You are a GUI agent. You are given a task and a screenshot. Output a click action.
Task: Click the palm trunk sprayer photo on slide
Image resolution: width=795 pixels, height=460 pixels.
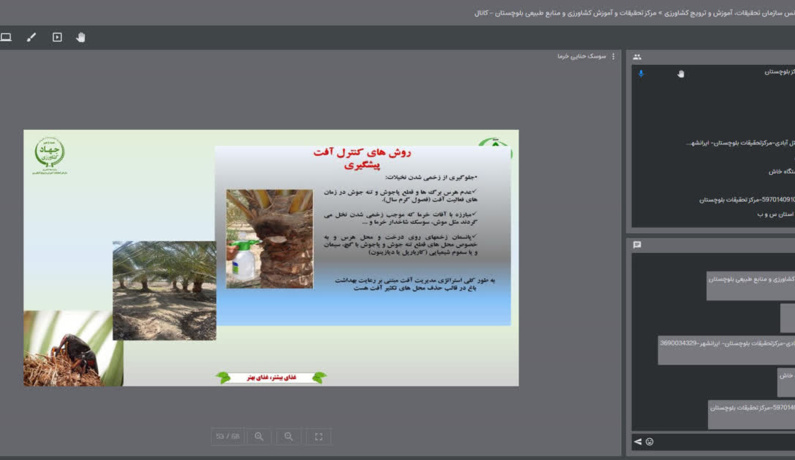coord(269,239)
